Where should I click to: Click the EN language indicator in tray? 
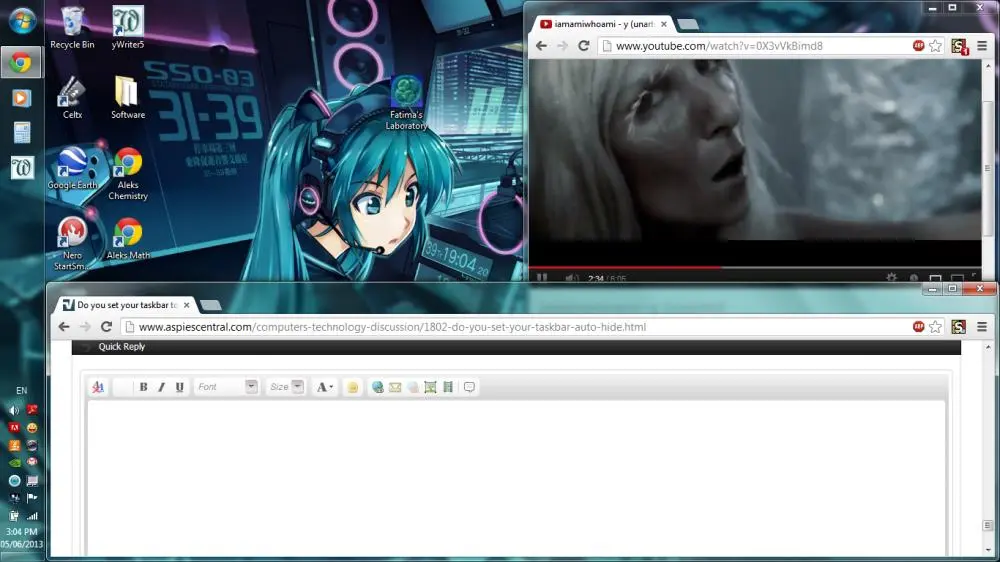[x=22, y=390]
